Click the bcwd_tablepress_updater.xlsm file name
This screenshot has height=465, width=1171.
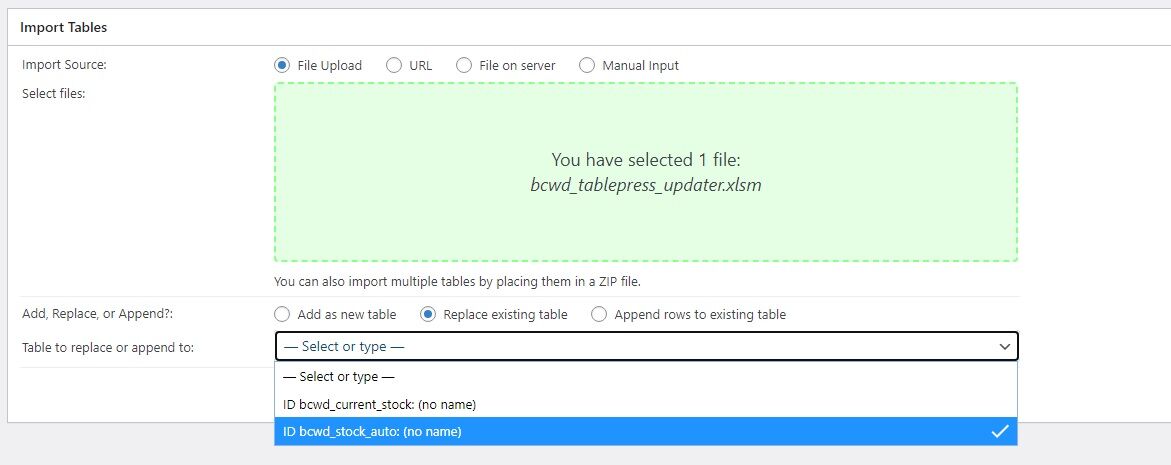pyautogui.click(x=646, y=185)
